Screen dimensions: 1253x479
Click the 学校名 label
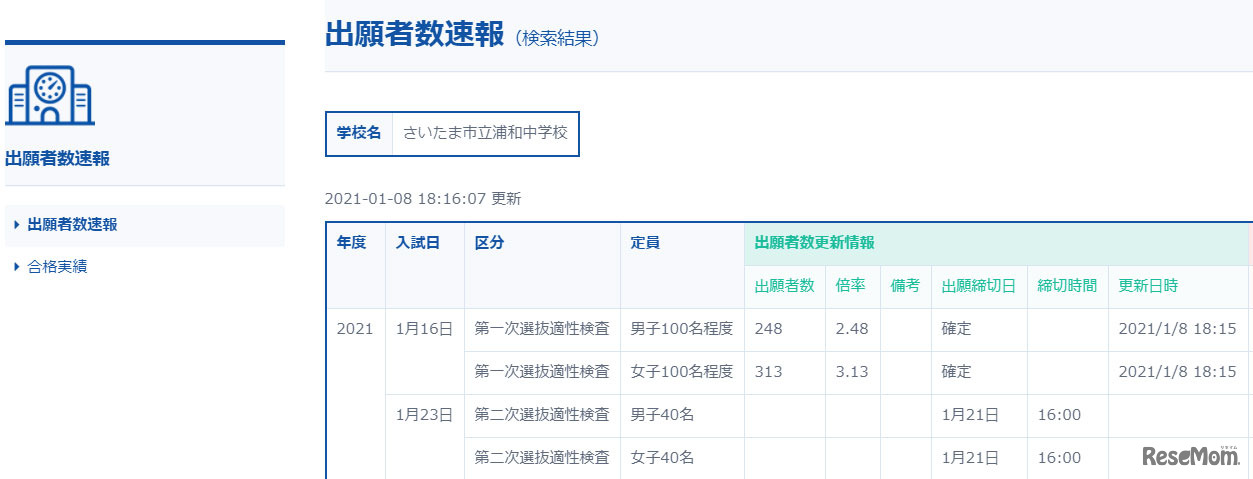359,133
